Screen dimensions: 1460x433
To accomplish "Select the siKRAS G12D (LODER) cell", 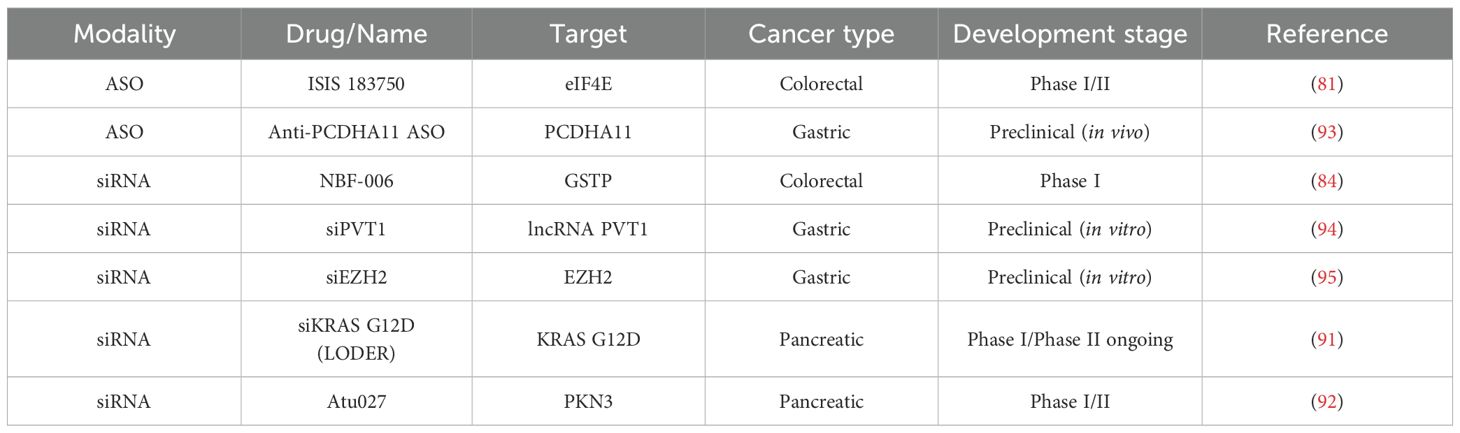I will coord(357,339).
